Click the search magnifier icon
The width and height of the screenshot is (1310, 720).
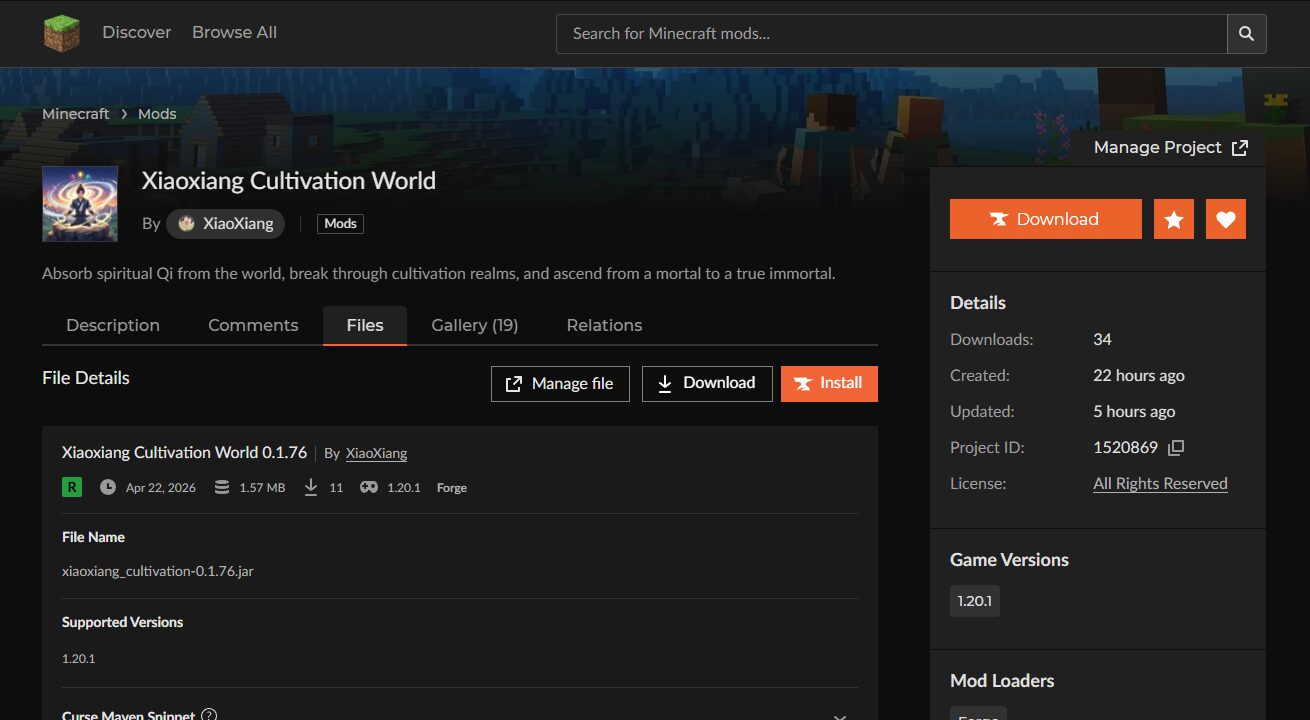[1246, 34]
